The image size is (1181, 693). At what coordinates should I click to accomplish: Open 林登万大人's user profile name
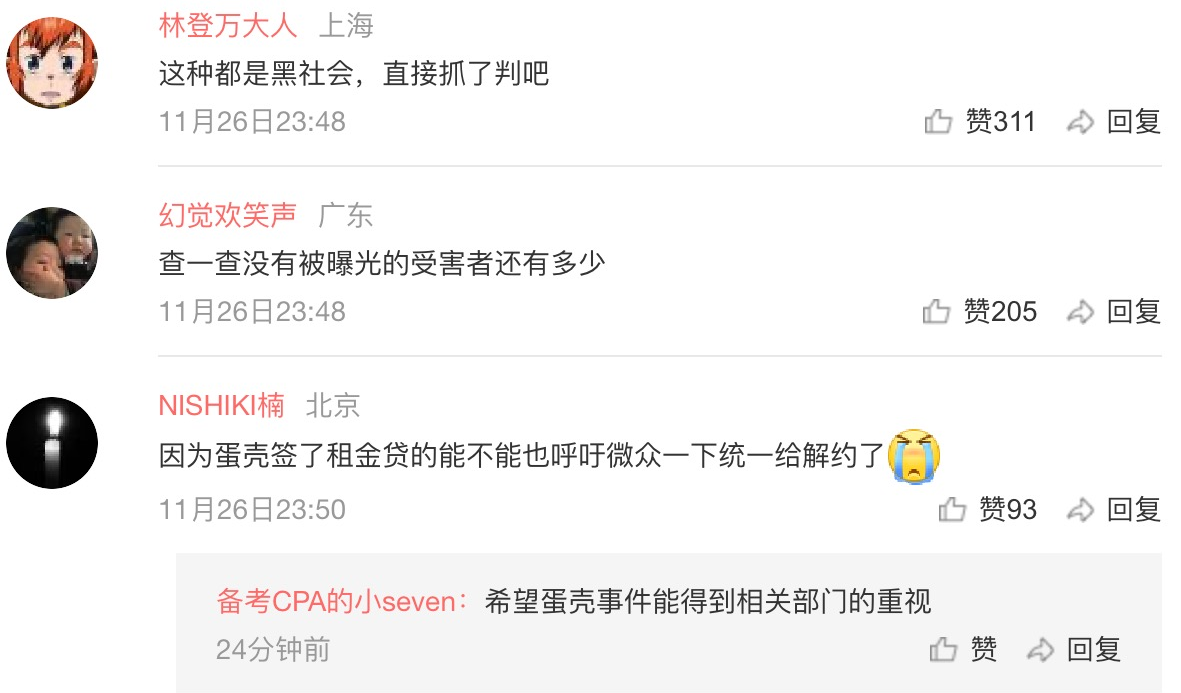(227, 26)
